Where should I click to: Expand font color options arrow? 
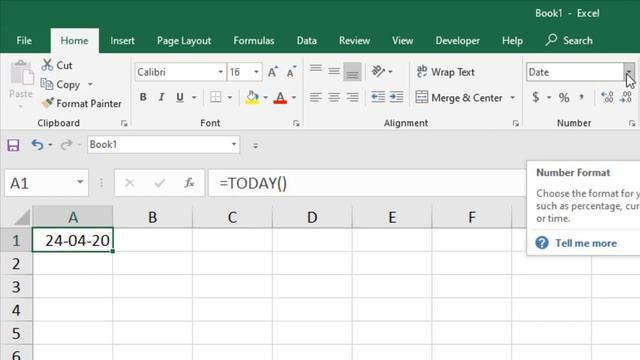tap(293, 98)
